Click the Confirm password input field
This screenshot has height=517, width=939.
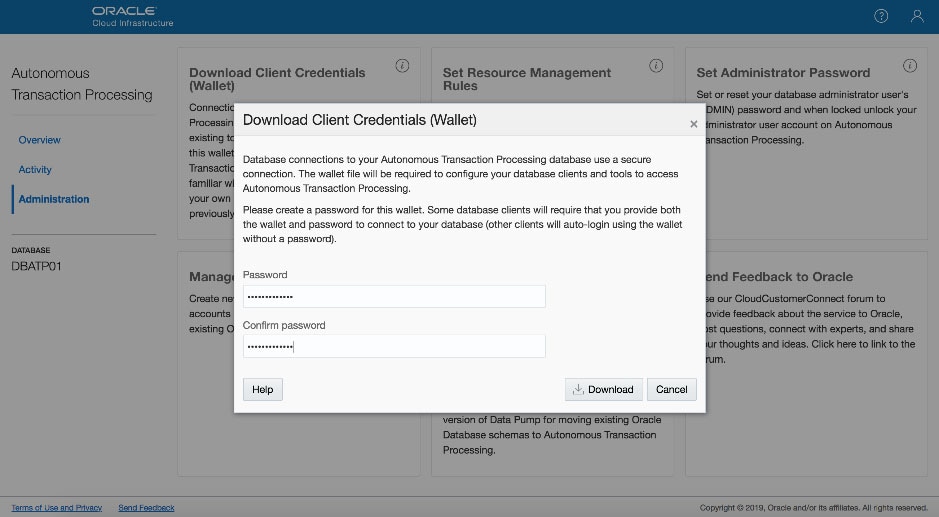coord(394,346)
